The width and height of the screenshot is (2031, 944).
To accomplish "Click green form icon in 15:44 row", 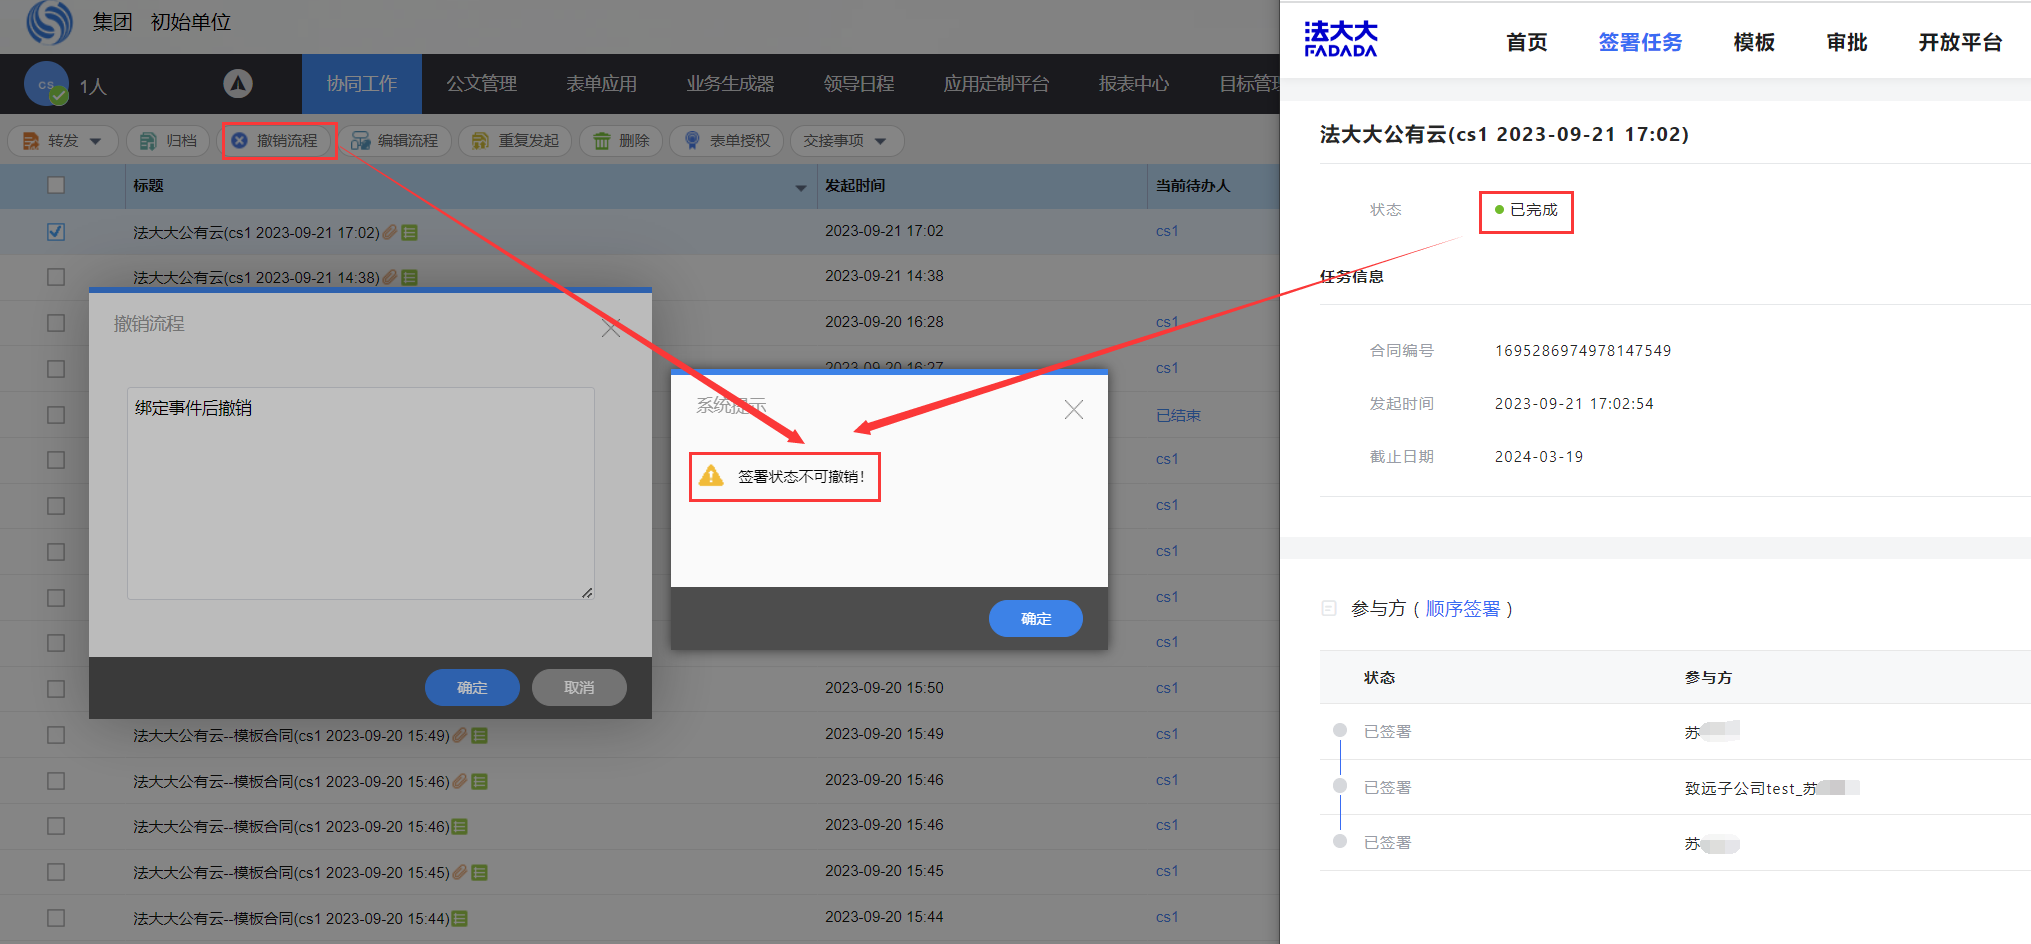I will pyautogui.click(x=459, y=918).
